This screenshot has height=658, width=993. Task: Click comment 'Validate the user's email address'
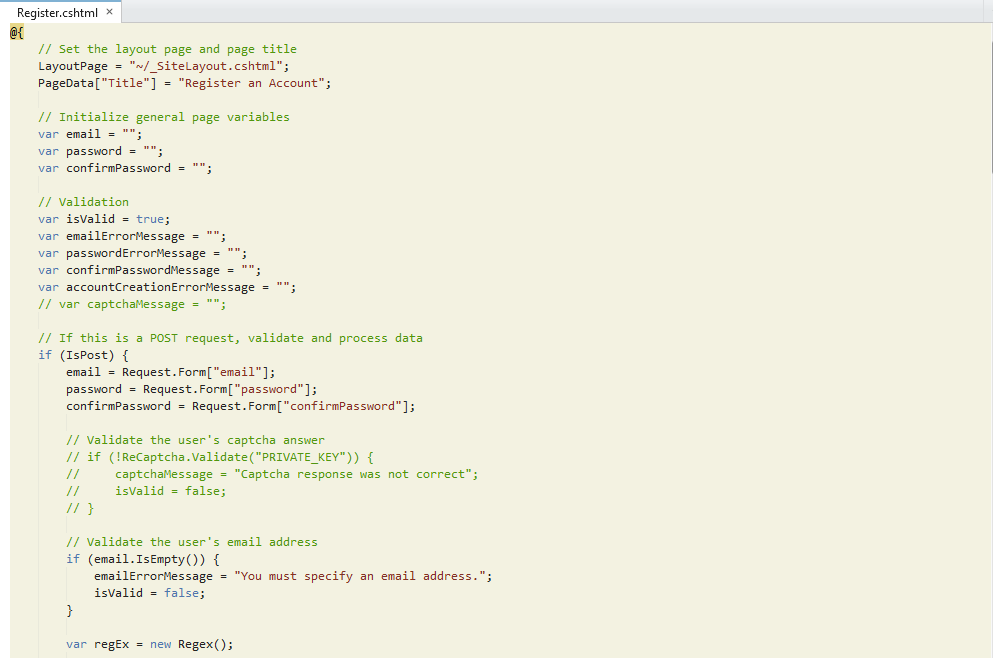pyautogui.click(x=192, y=542)
